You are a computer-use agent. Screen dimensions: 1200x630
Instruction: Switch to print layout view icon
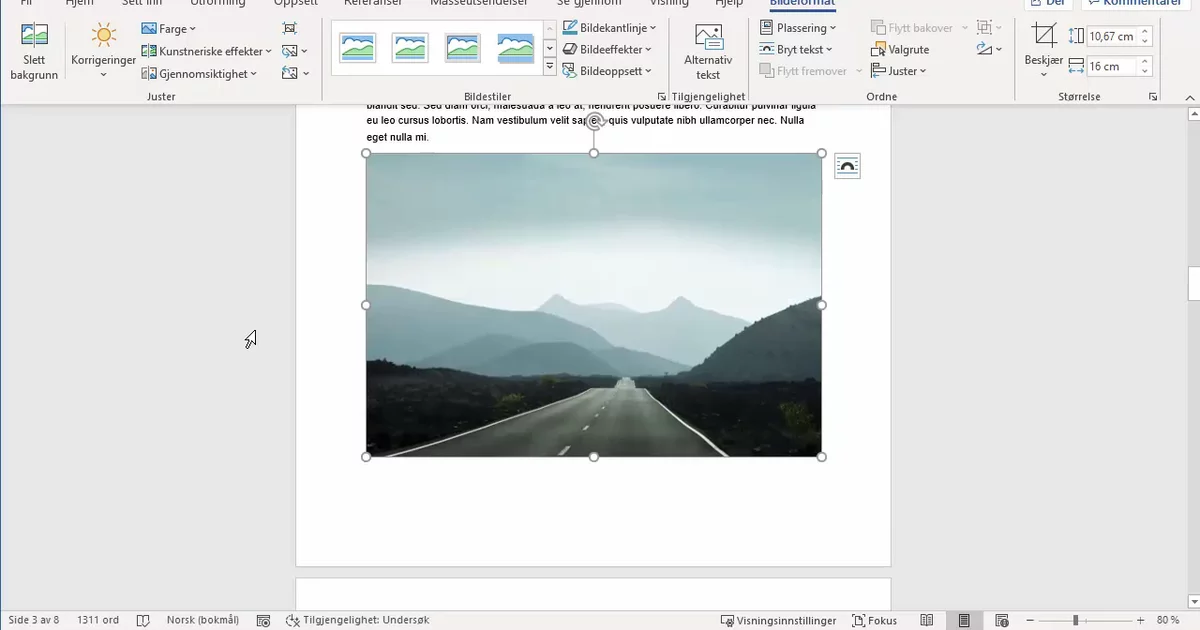click(x=964, y=621)
